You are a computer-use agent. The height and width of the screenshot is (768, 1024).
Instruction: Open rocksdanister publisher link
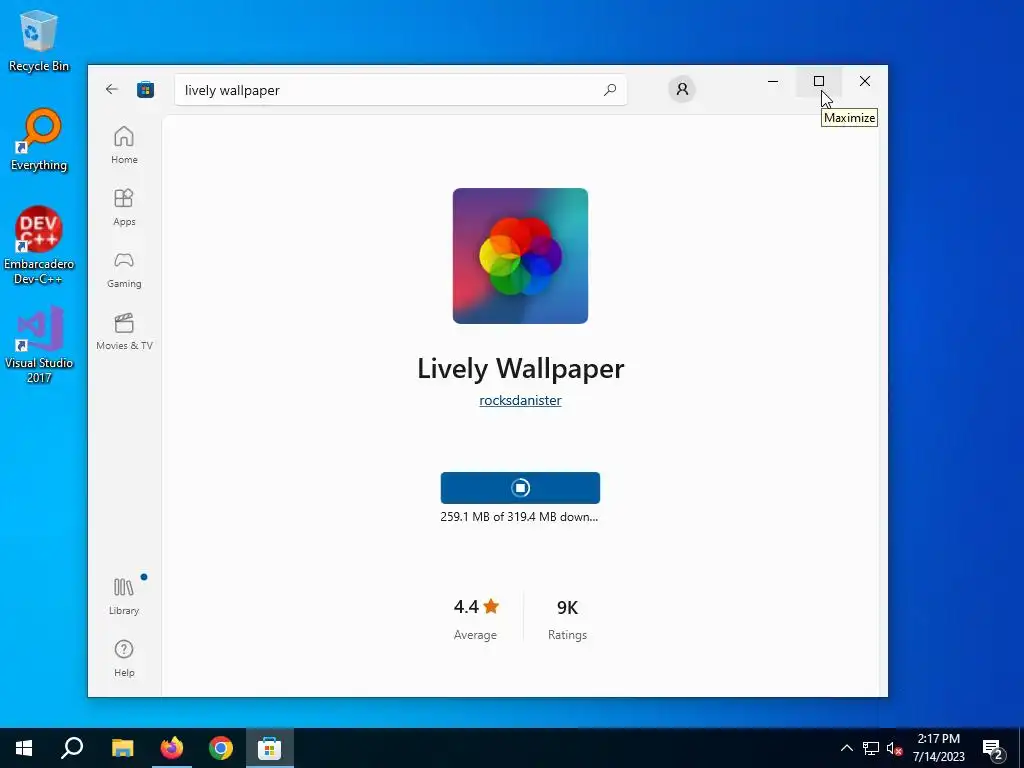[520, 400]
